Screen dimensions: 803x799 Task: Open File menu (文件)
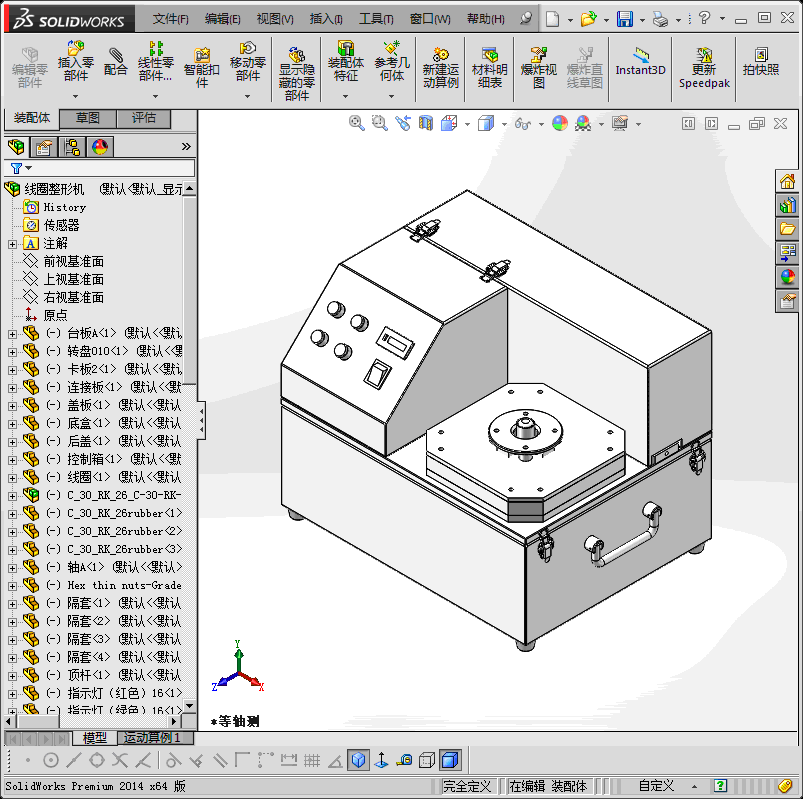171,19
